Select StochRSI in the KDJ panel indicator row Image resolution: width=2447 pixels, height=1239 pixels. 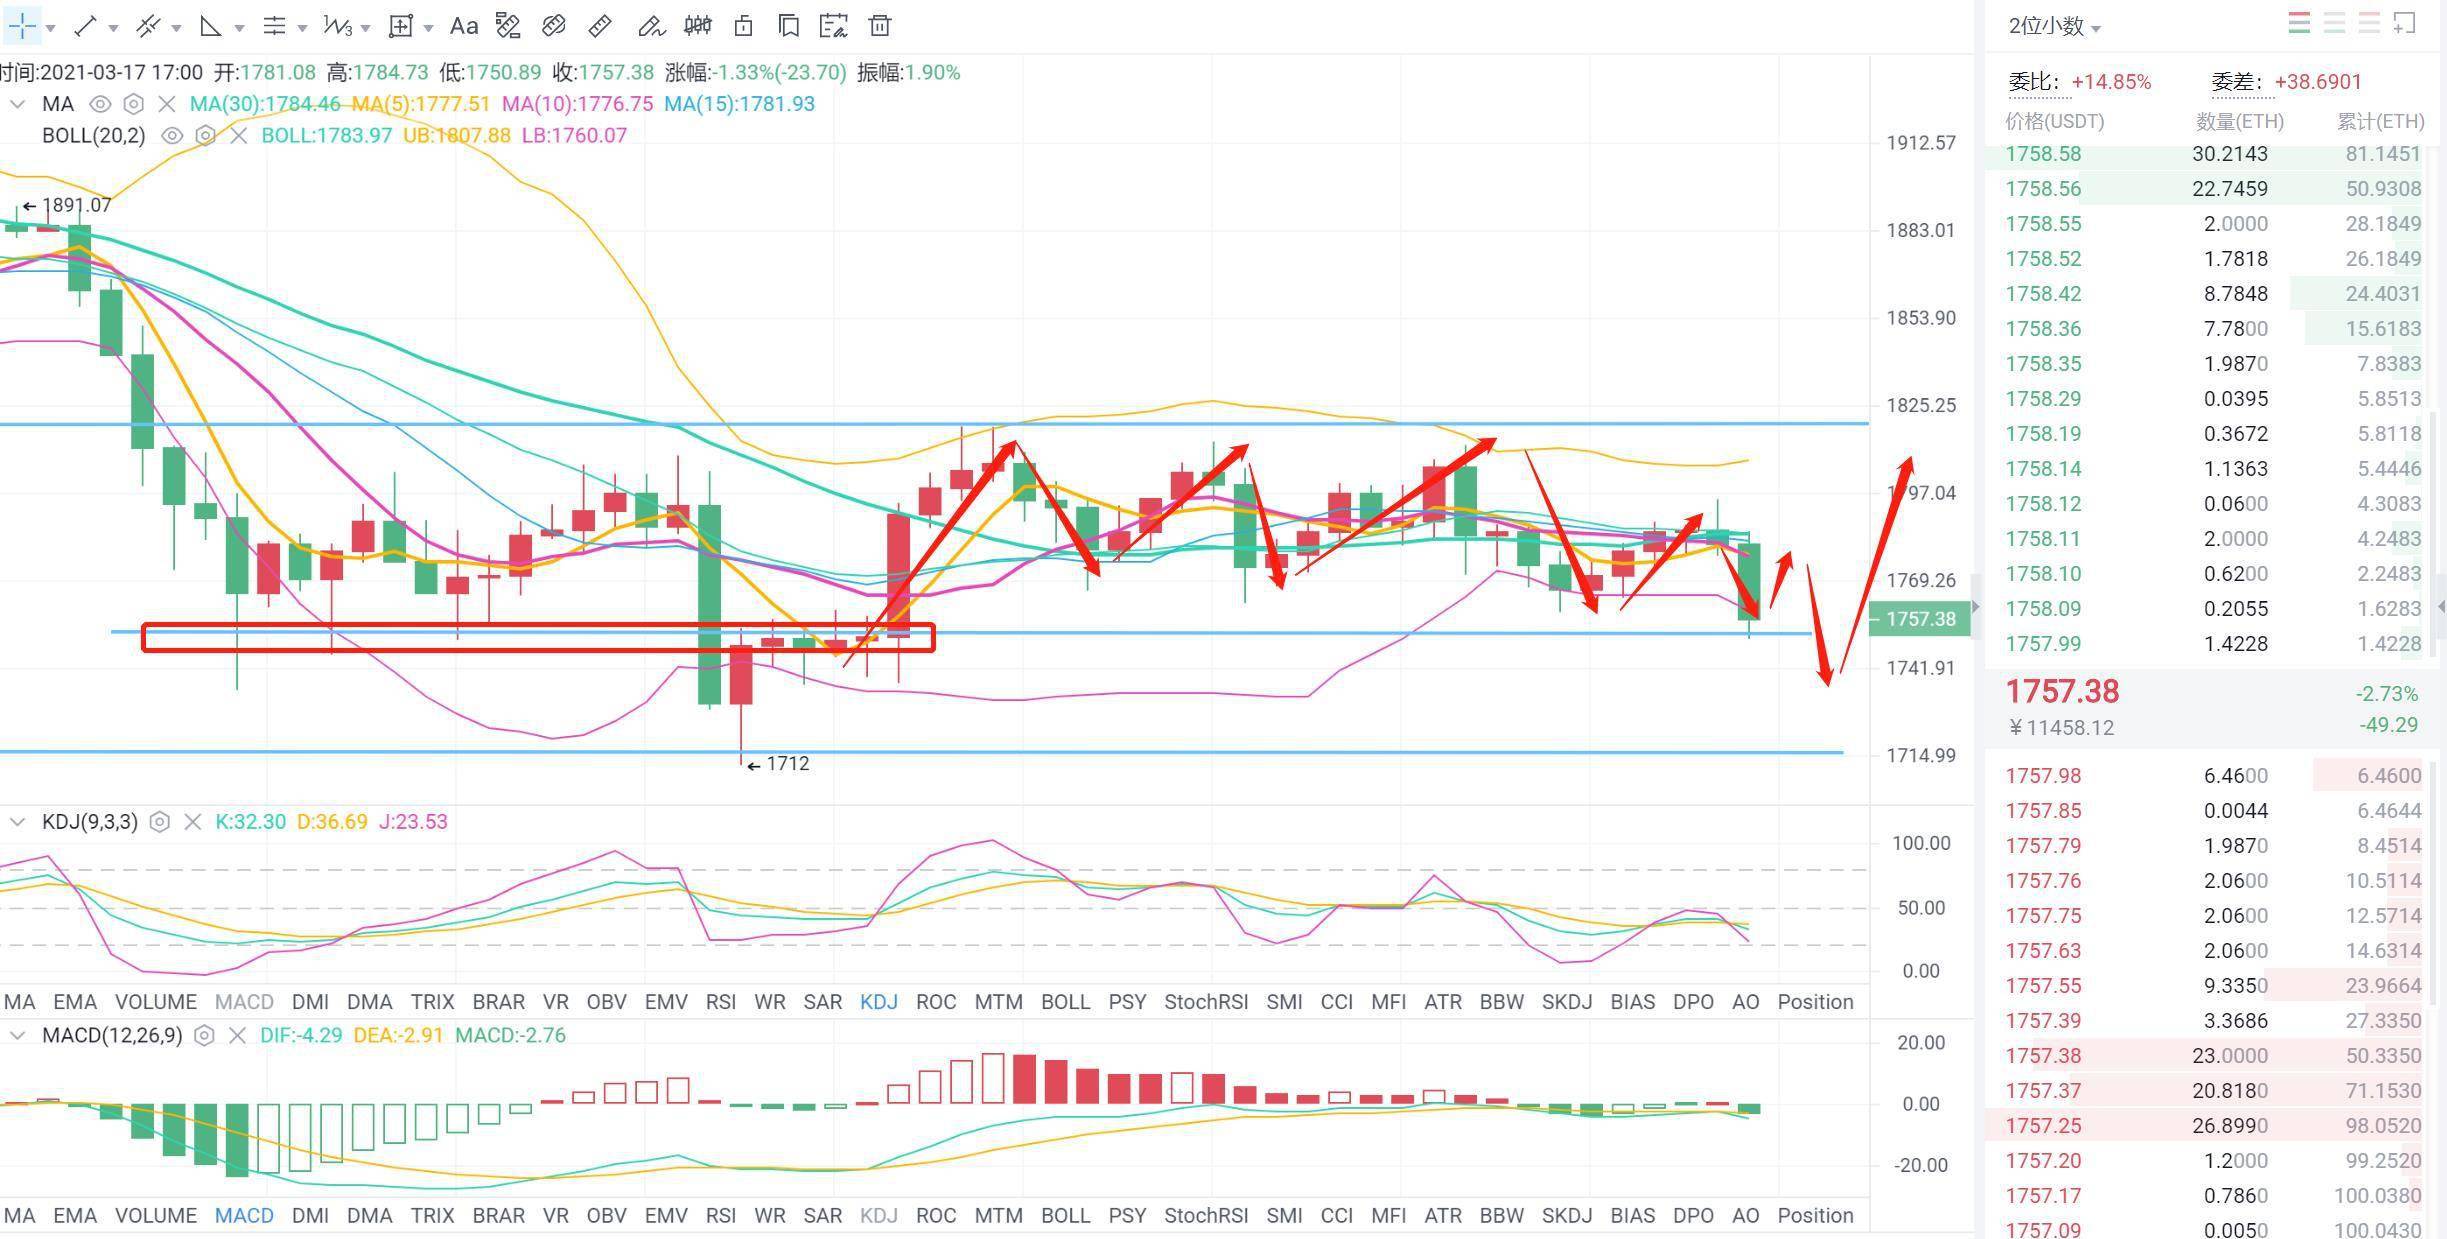(1206, 1002)
